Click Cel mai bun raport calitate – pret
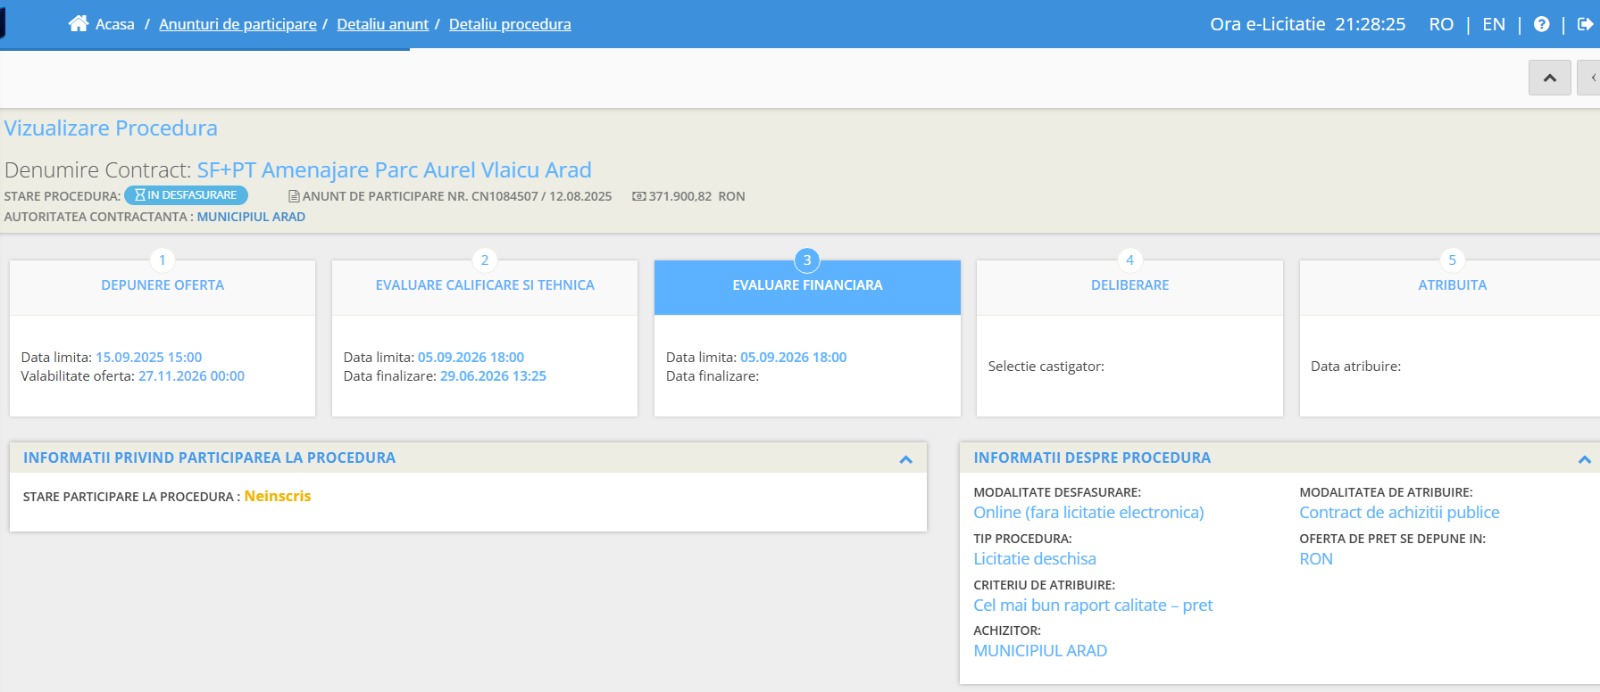1600x692 pixels. (1093, 605)
